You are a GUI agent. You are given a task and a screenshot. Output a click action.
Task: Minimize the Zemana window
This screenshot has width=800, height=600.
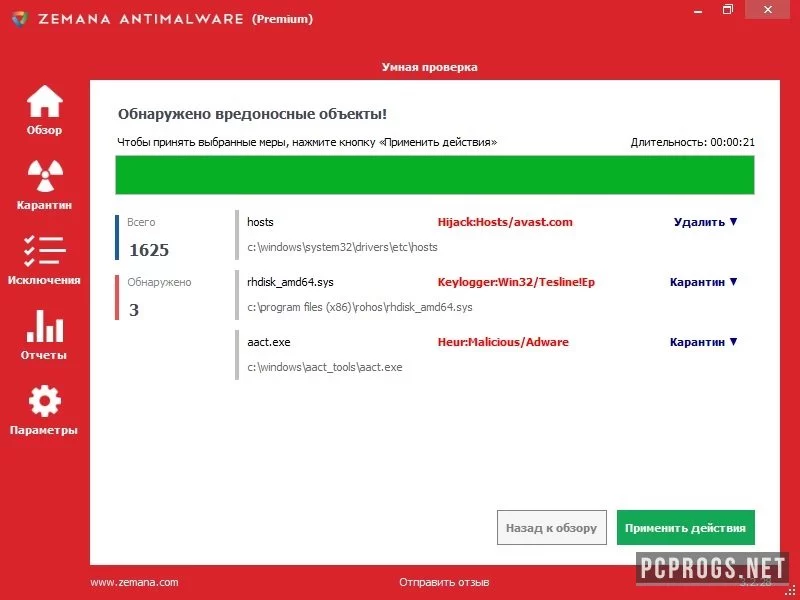point(698,10)
